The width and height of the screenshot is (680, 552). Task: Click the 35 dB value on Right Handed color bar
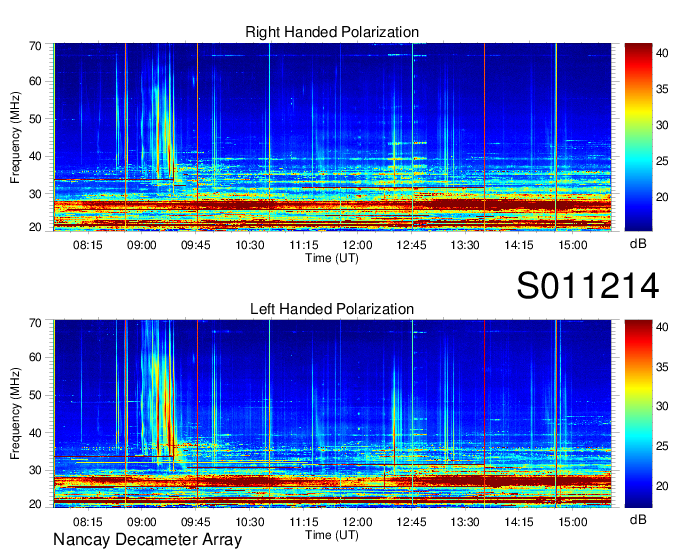click(662, 89)
